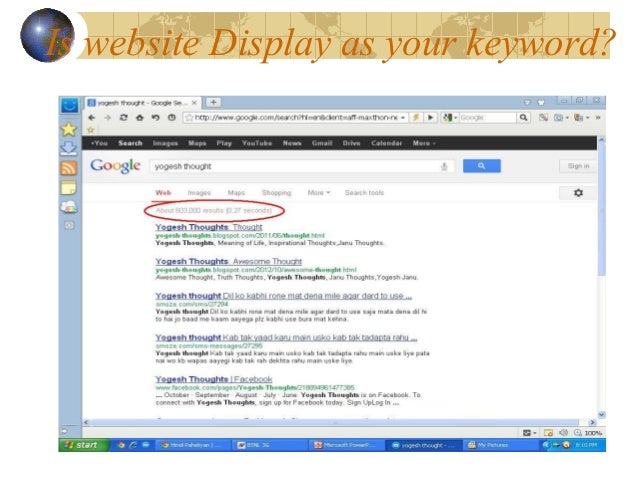Click the lightning mode switch icon
Screen dimensions: 638x479
(x=416, y=118)
